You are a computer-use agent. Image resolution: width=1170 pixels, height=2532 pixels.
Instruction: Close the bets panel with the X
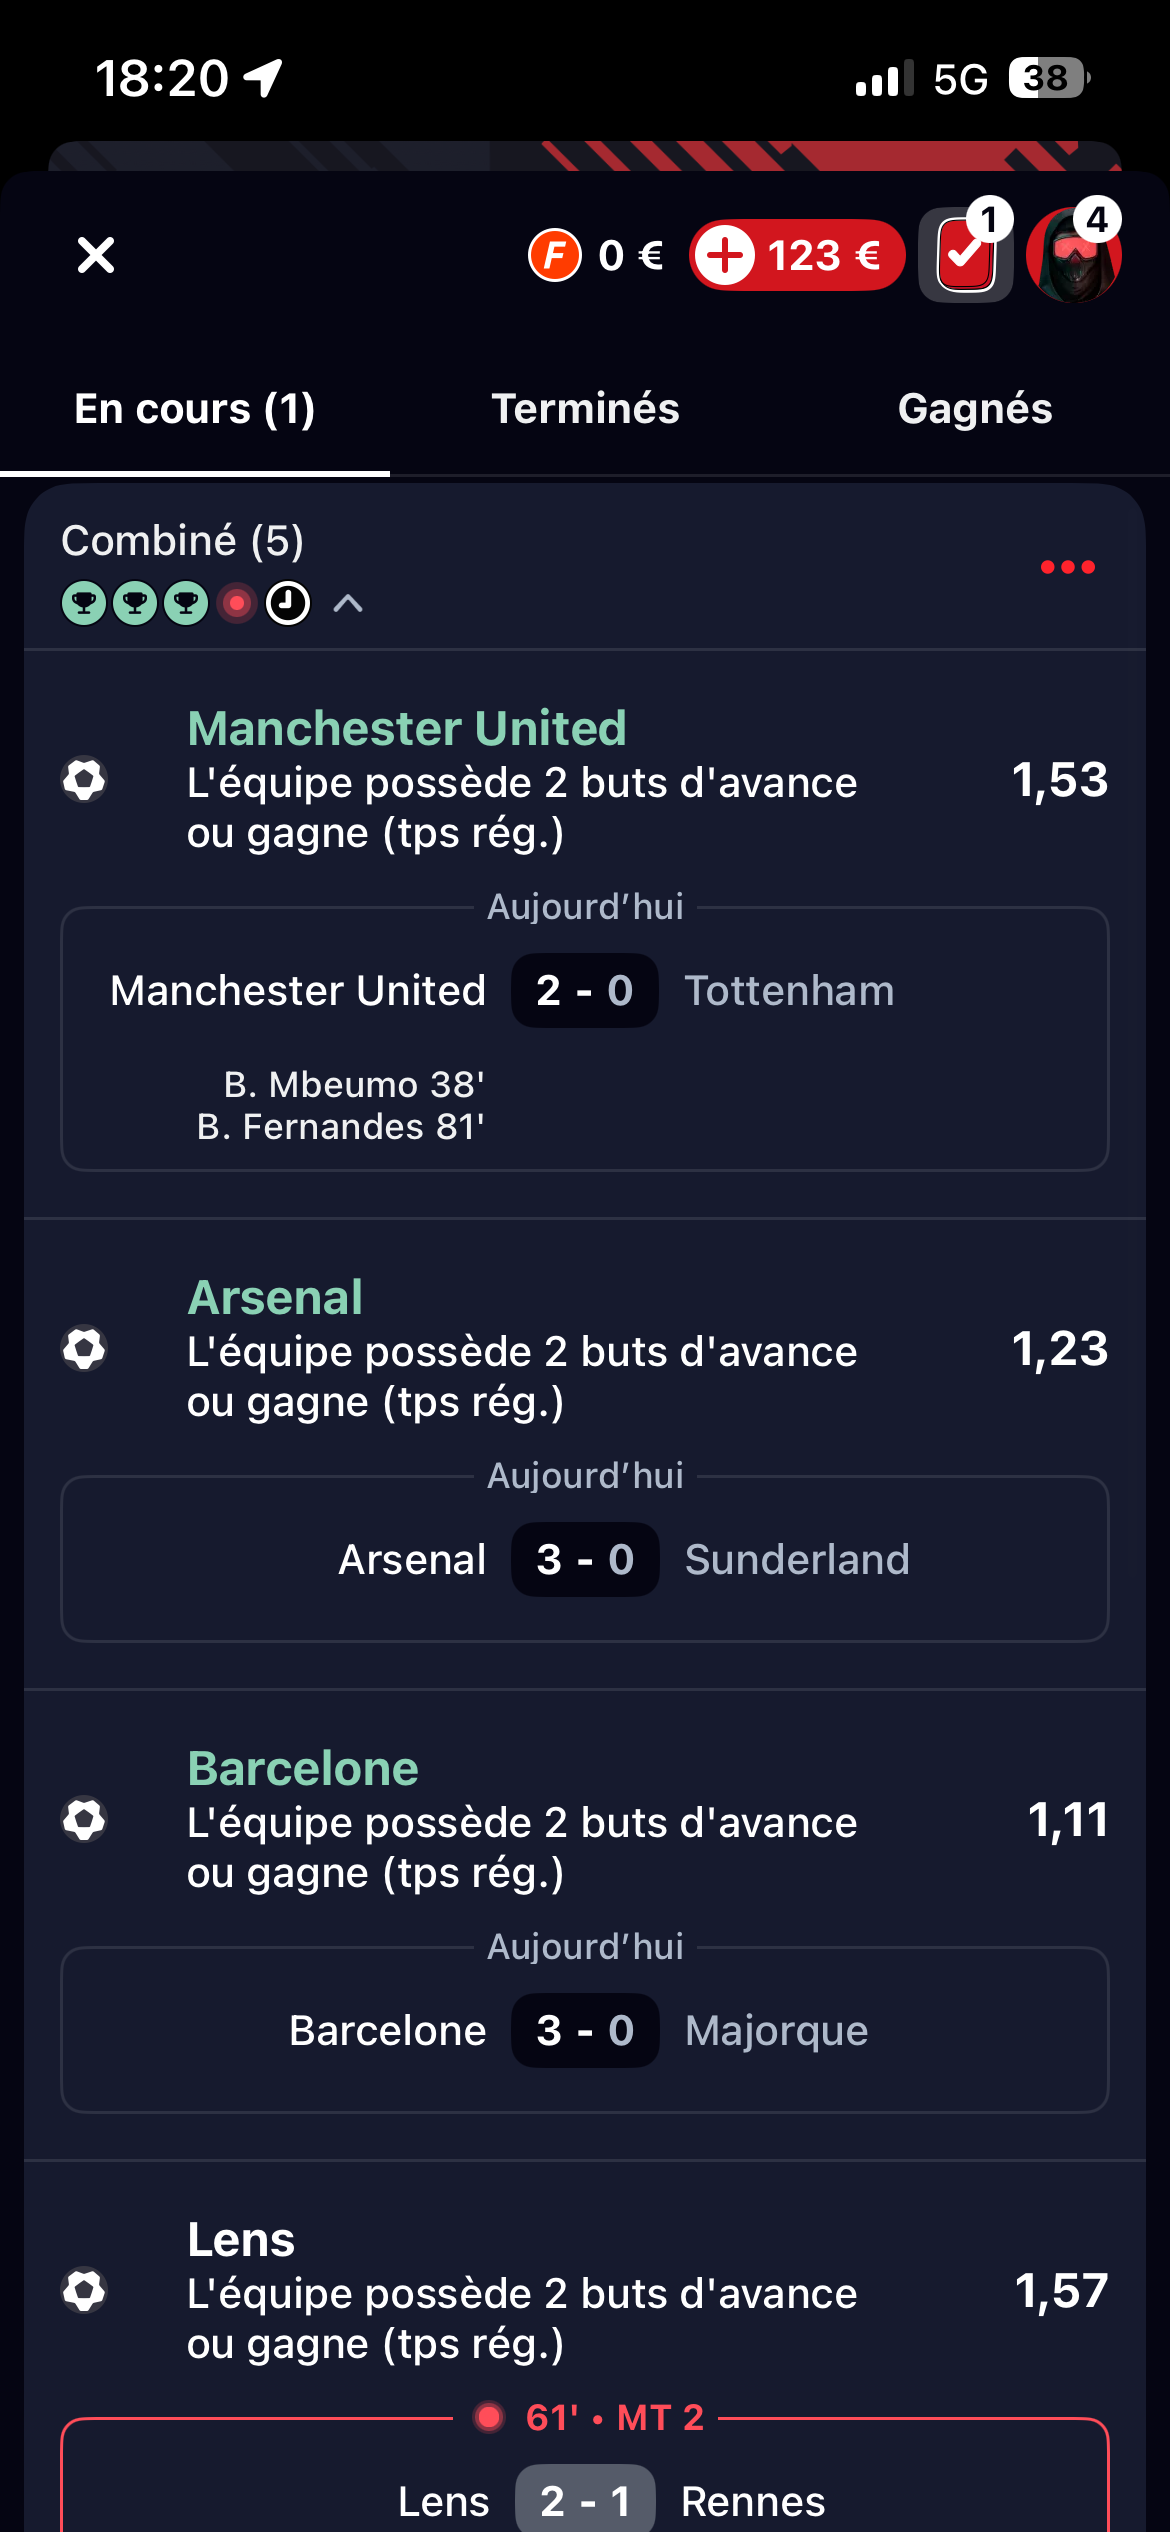point(96,255)
